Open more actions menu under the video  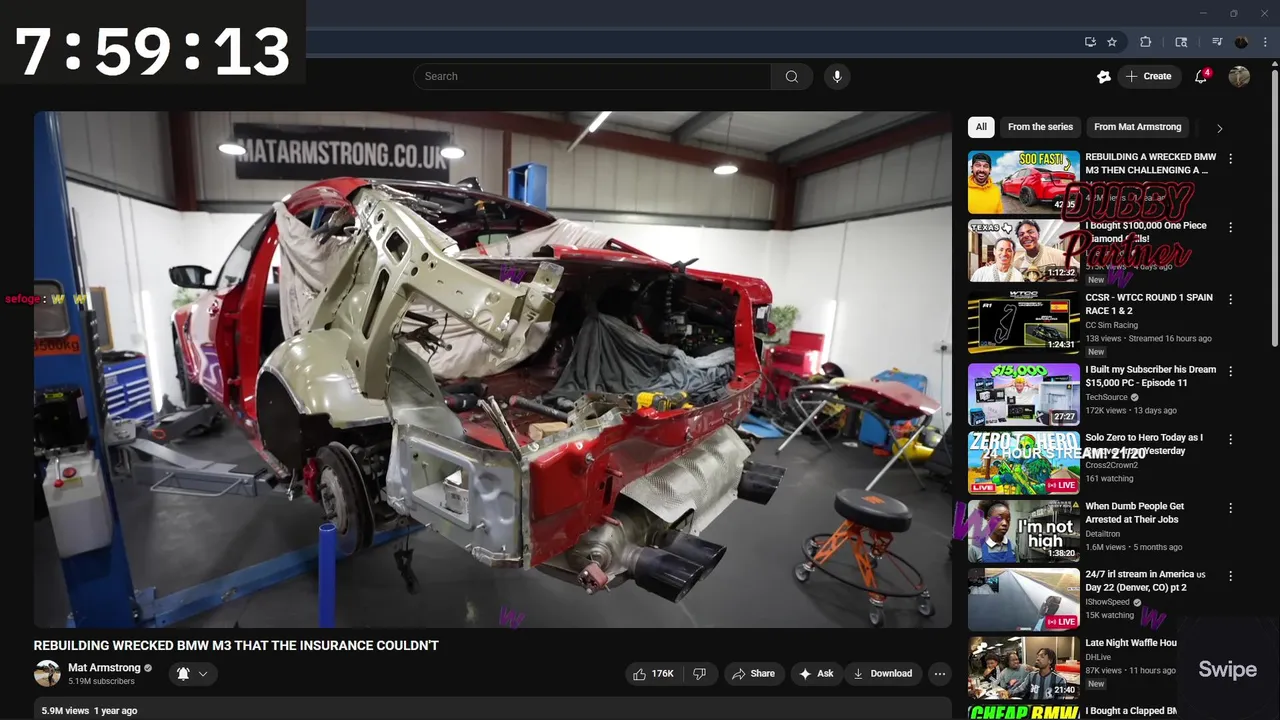coord(939,674)
